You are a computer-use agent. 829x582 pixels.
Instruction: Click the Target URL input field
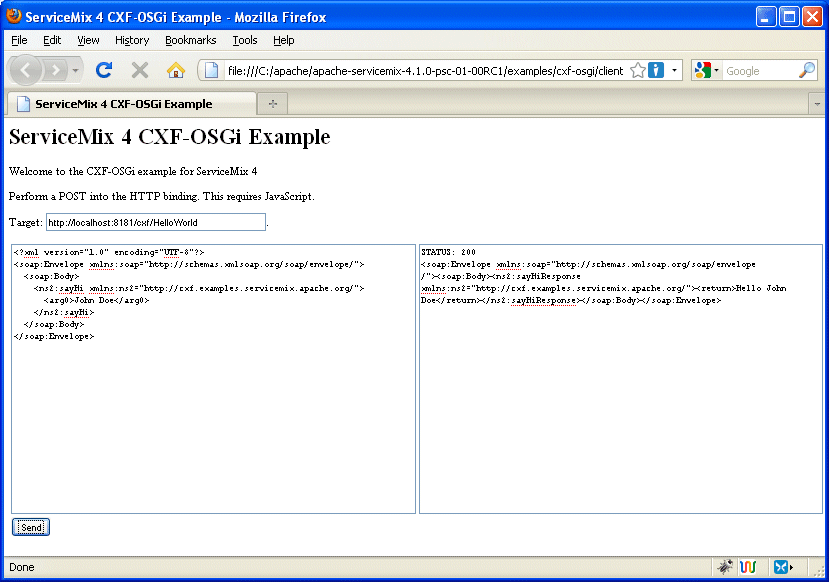coord(156,222)
